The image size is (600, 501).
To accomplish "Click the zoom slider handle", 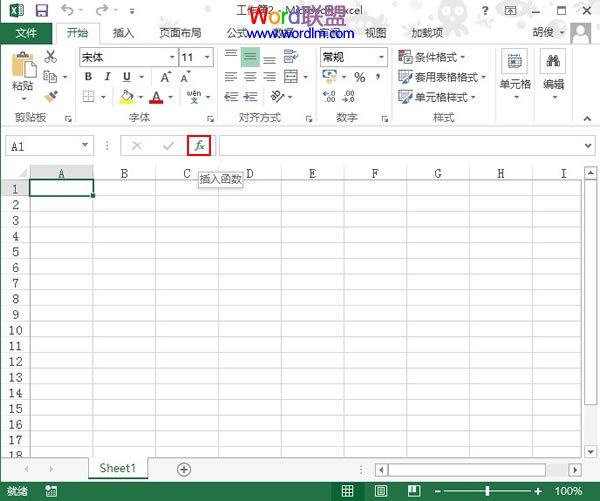I will 487,491.
